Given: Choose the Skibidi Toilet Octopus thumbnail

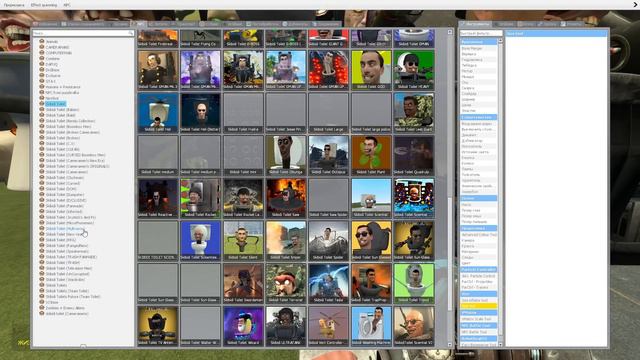Looking at the screenshot, I should [329, 156].
